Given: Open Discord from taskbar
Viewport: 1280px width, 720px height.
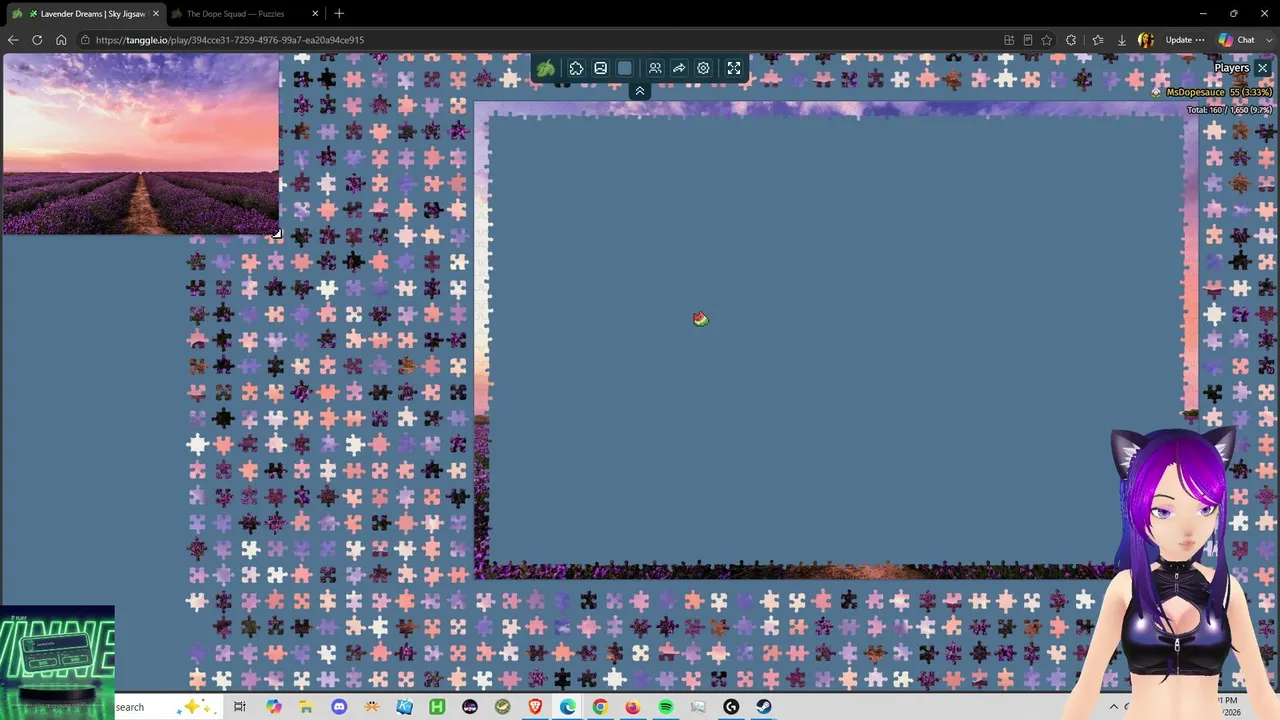Looking at the screenshot, I should click(339, 707).
